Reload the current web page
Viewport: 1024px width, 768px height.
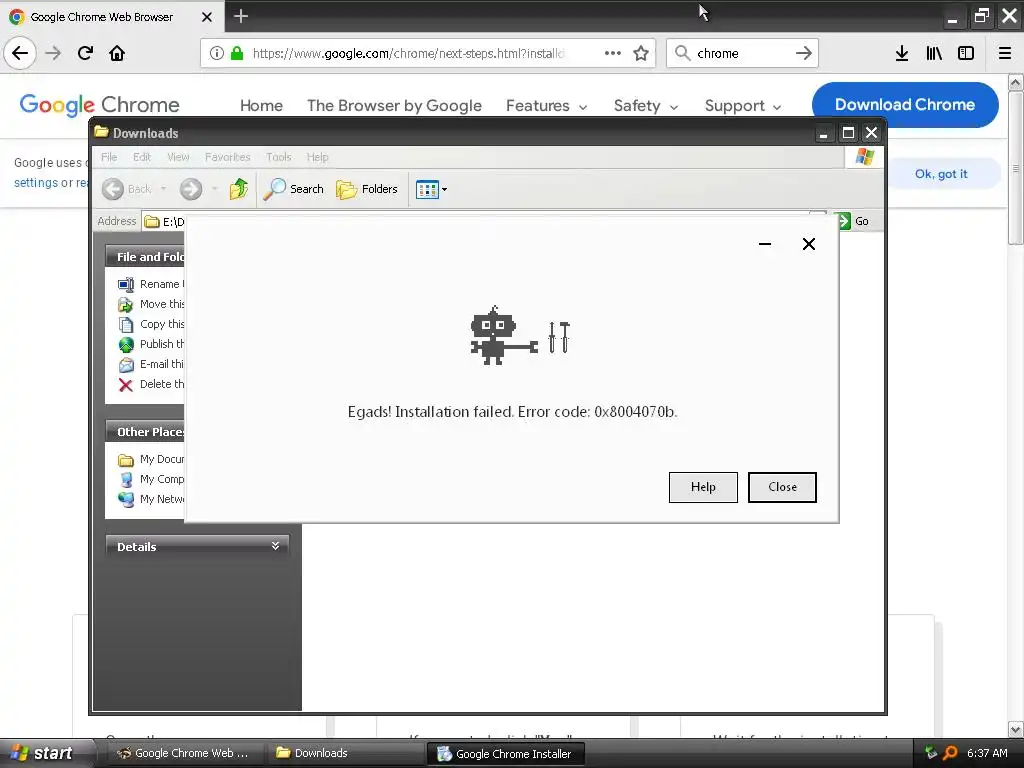click(x=86, y=53)
